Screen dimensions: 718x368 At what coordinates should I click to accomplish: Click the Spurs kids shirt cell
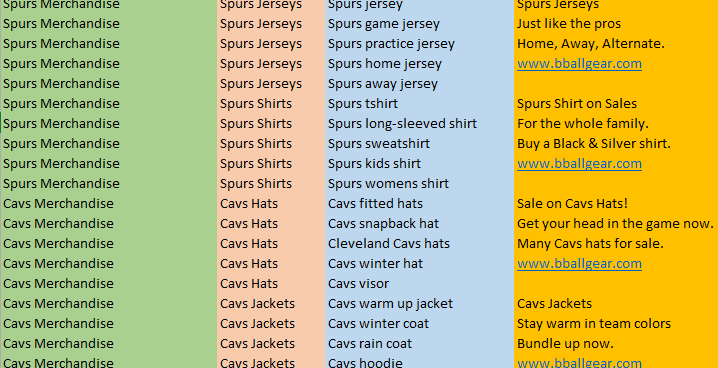tap(419, 164)
